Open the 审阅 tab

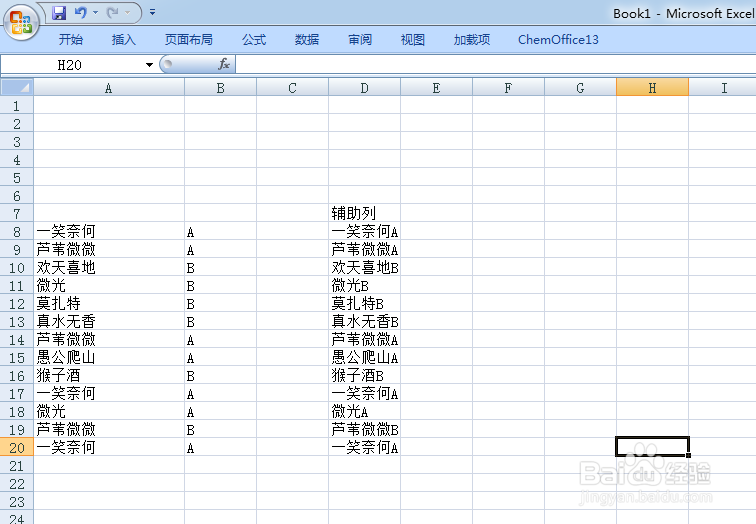(360, 40)
